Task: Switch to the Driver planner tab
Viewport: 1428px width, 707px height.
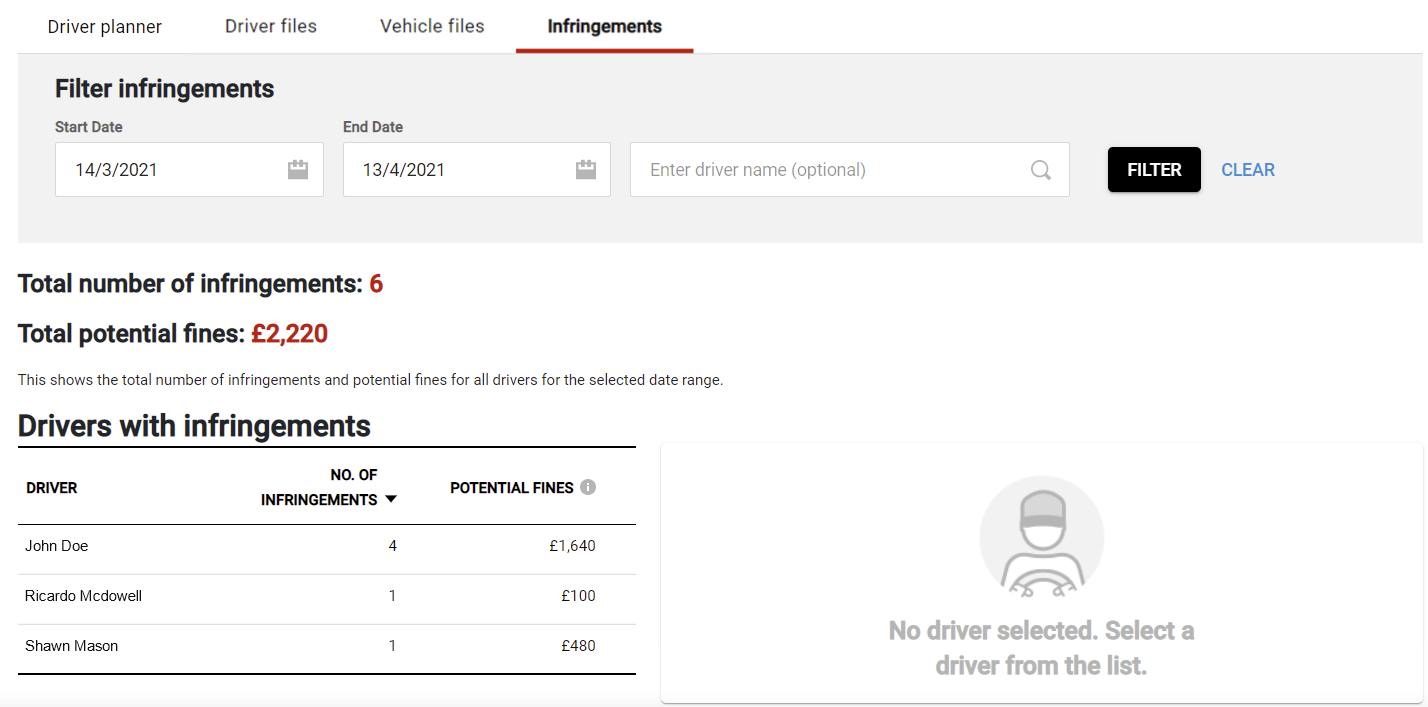Action: [x=104, y=26]
